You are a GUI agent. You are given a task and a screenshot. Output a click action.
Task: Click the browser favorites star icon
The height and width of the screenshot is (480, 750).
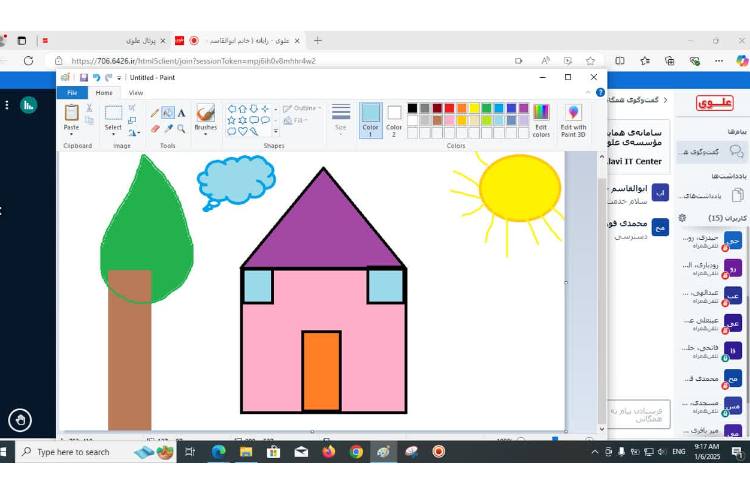(590, 61)
